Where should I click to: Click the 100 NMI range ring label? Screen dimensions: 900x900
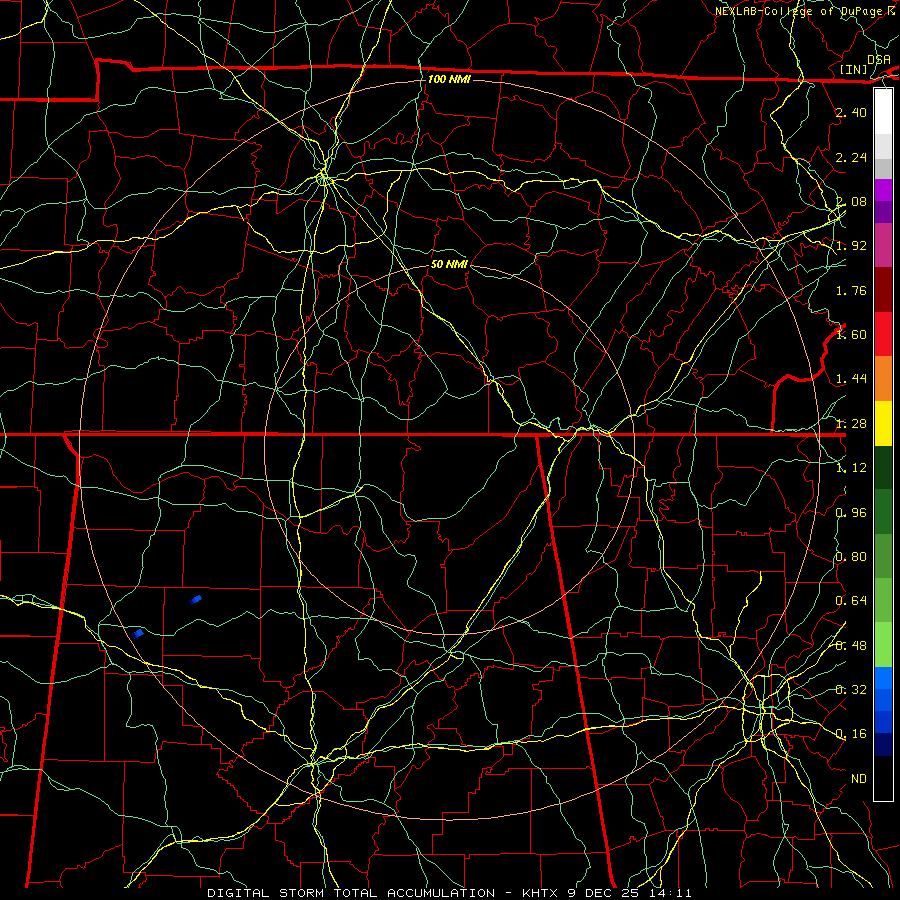pos(449,79)
